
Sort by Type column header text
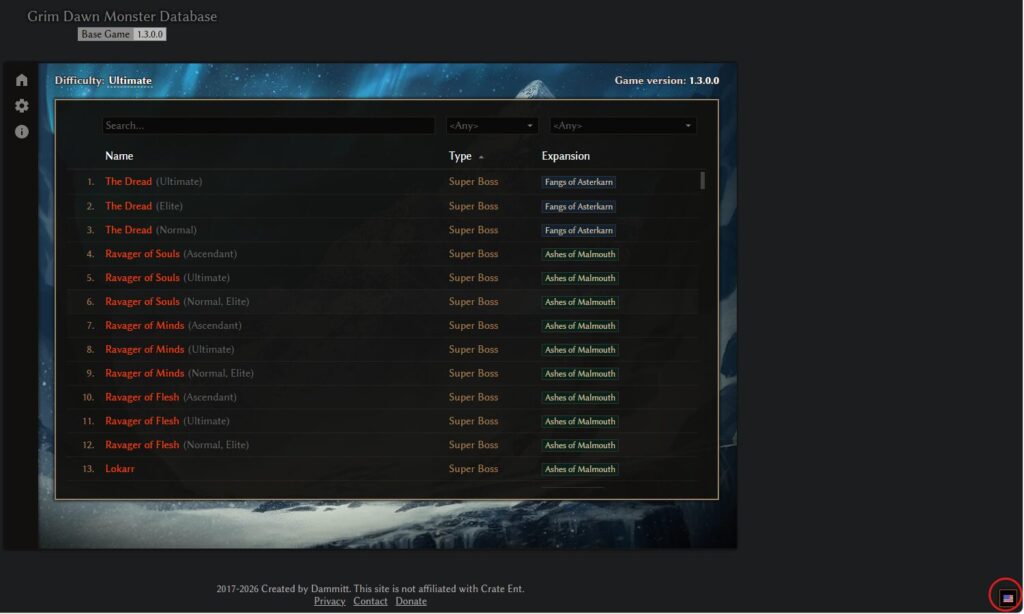coord(460,156)
